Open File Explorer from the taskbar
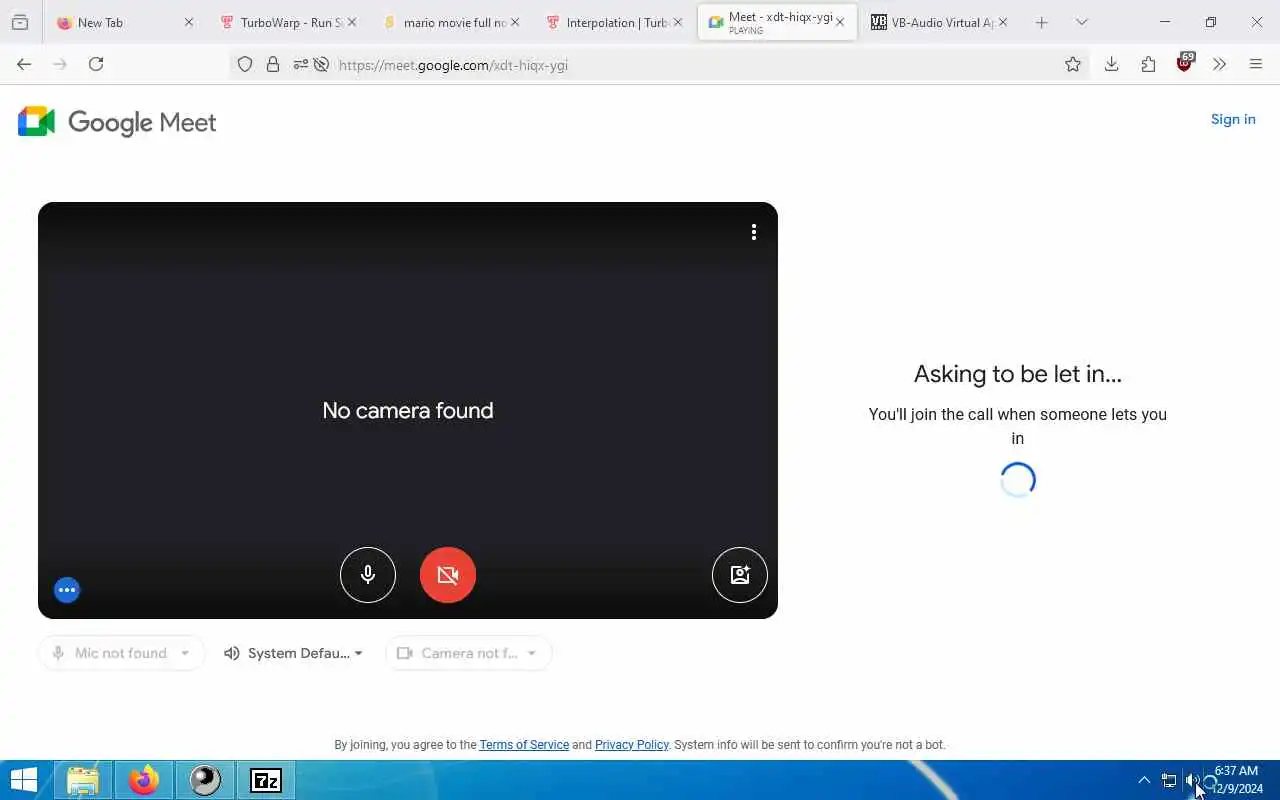 [x=83, y=780]
